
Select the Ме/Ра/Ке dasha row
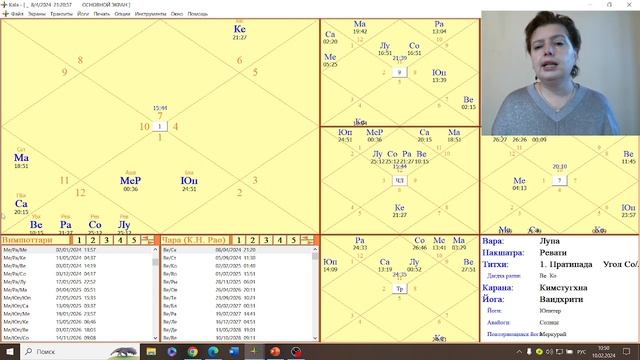pyautogui.click(x=77, y=258)
